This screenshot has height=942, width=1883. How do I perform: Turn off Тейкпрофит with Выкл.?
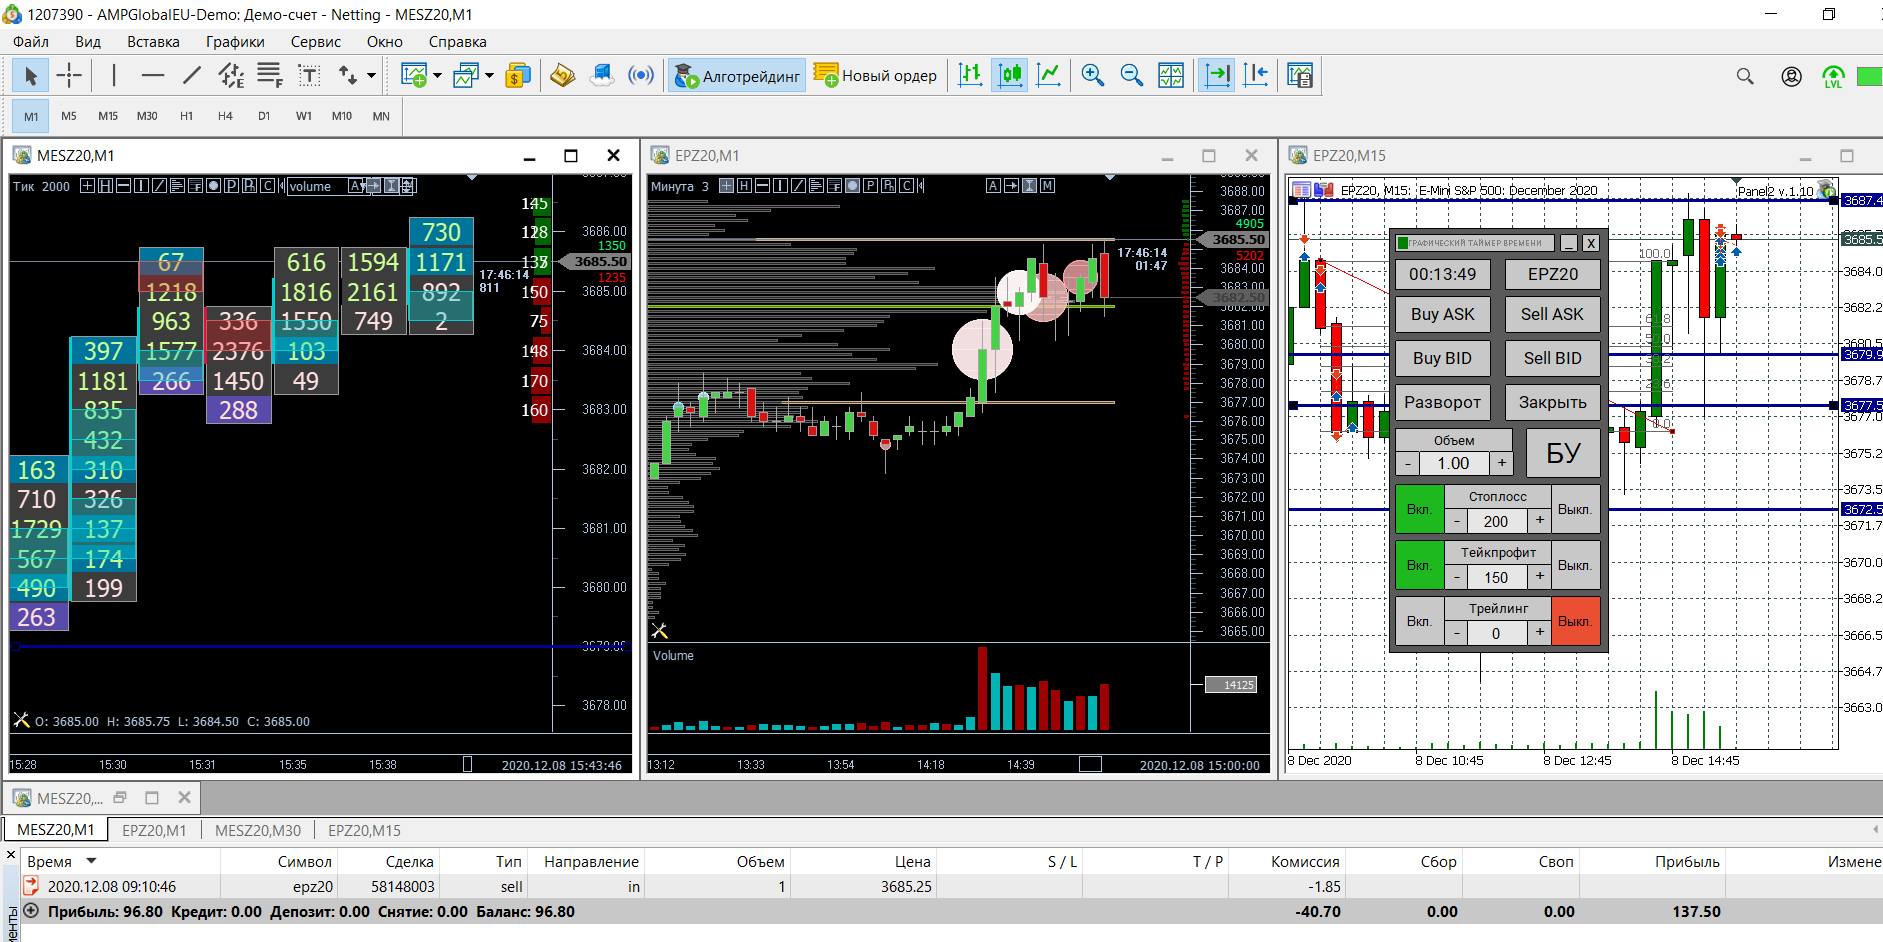tap(1575, 565)
